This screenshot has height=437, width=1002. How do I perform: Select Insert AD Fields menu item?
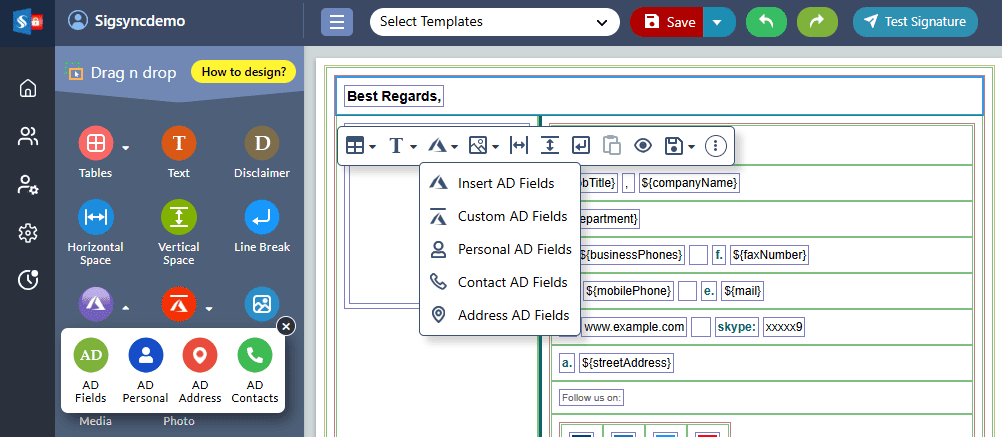[x=500, y=183]
